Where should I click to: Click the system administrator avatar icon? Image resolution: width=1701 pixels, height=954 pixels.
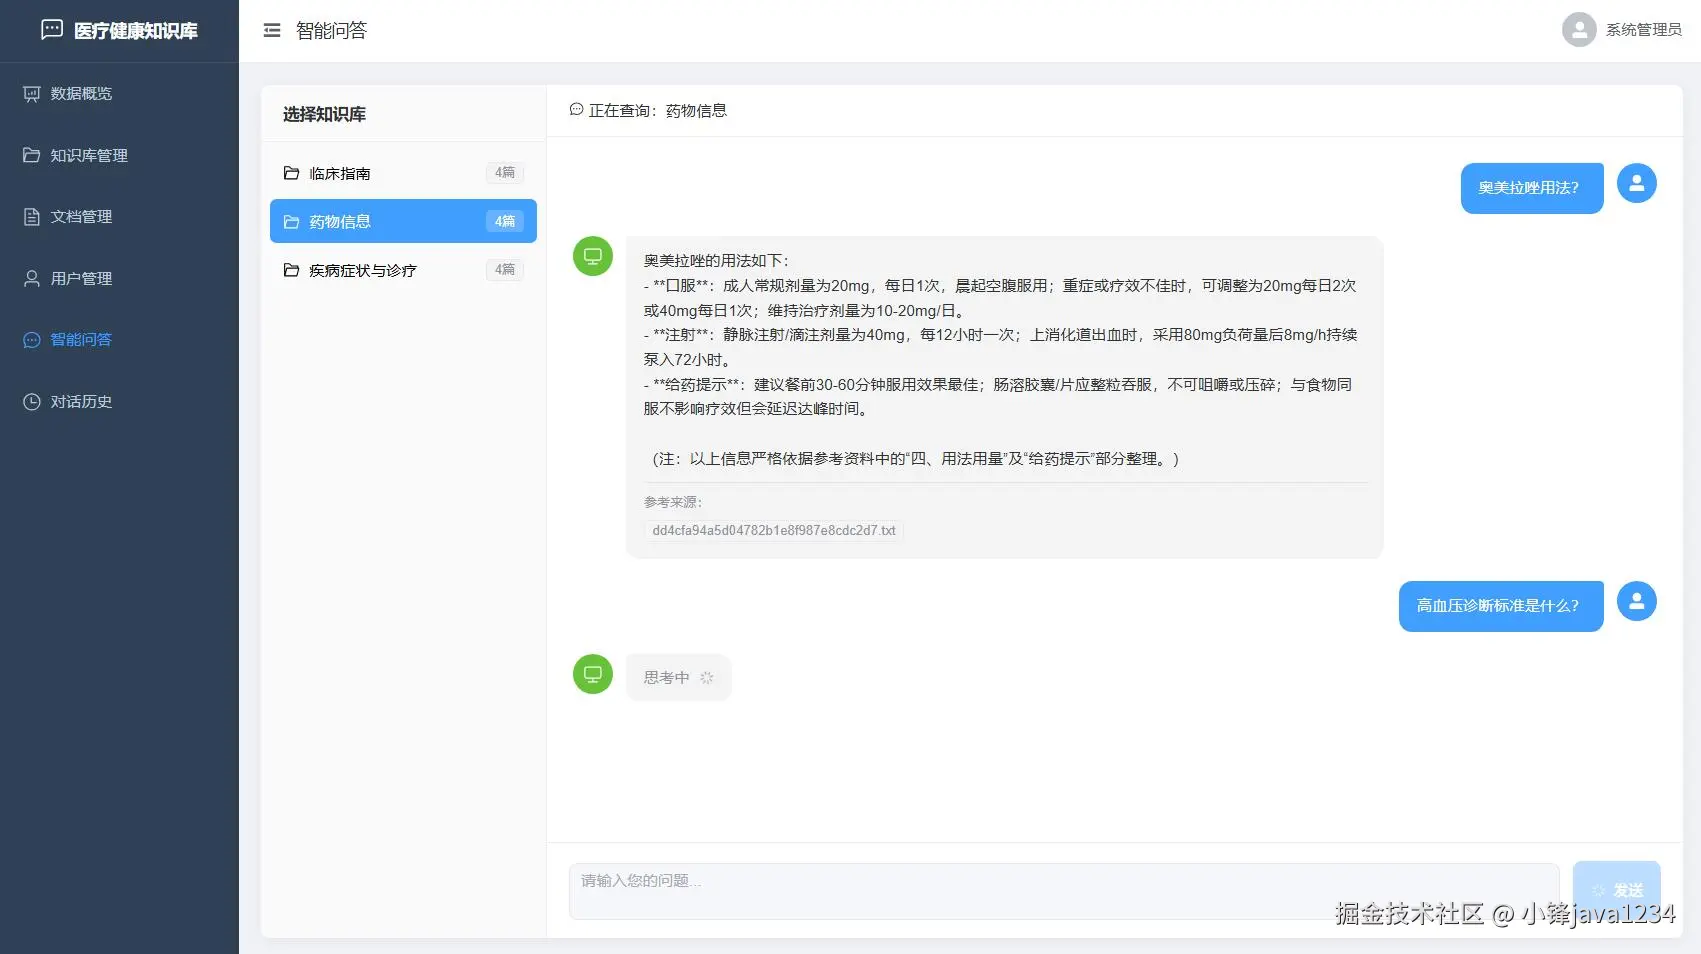coord(1579,30)
